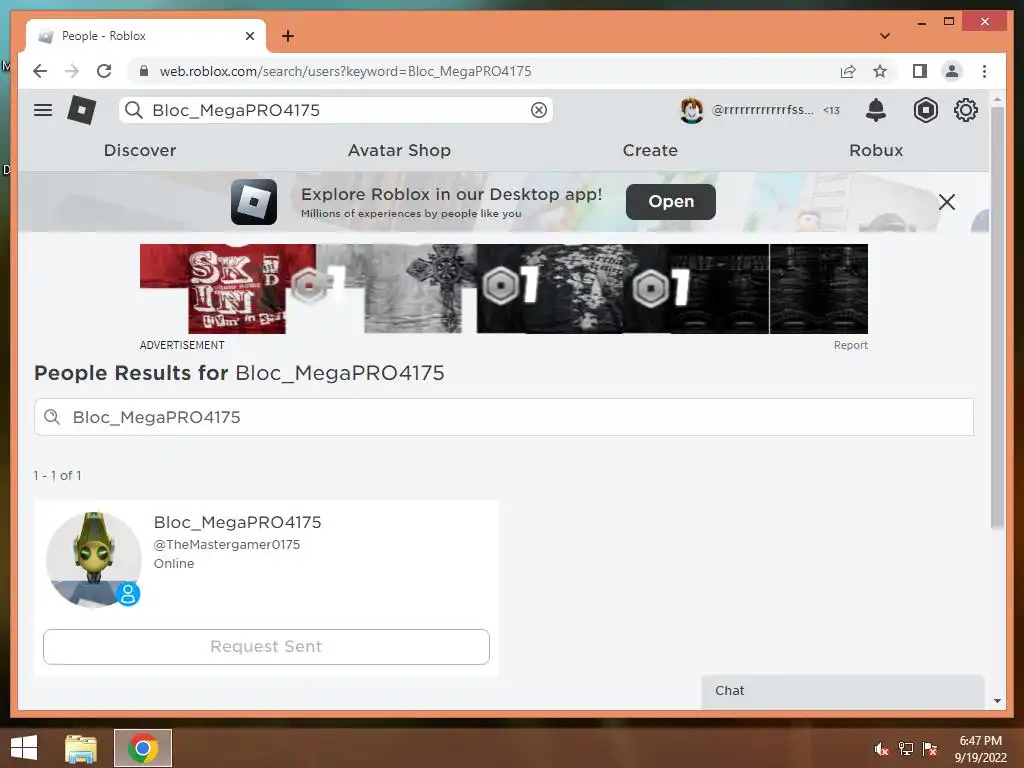Open File Explorer from taskbar
Viewport: 1024px width, 768px height.
click(81, 748)
